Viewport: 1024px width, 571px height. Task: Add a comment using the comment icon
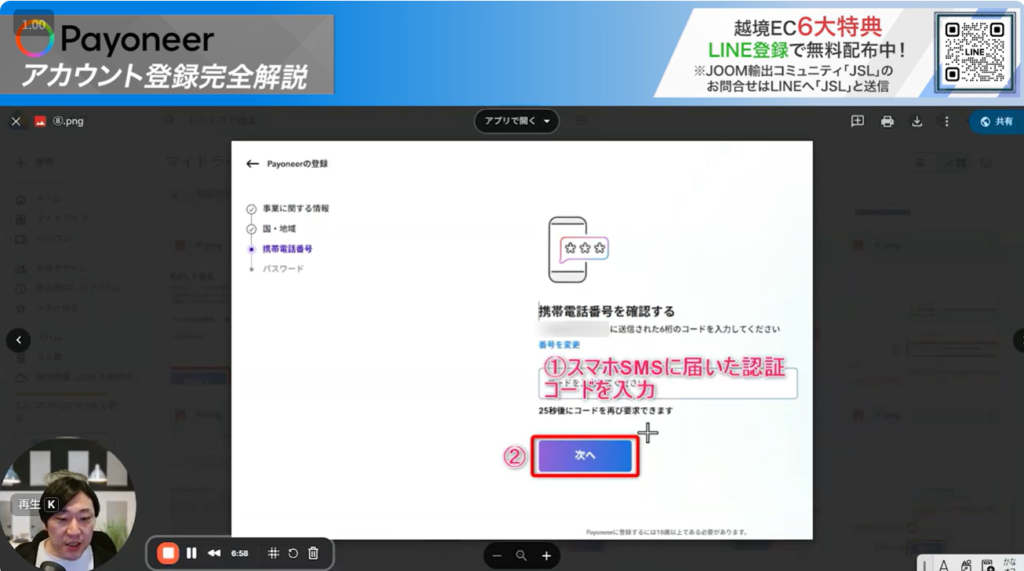point(857,122)
